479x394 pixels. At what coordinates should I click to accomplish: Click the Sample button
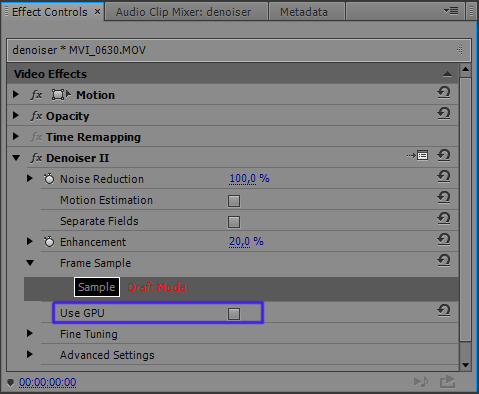pyautogui.click(x=97, y=287)
